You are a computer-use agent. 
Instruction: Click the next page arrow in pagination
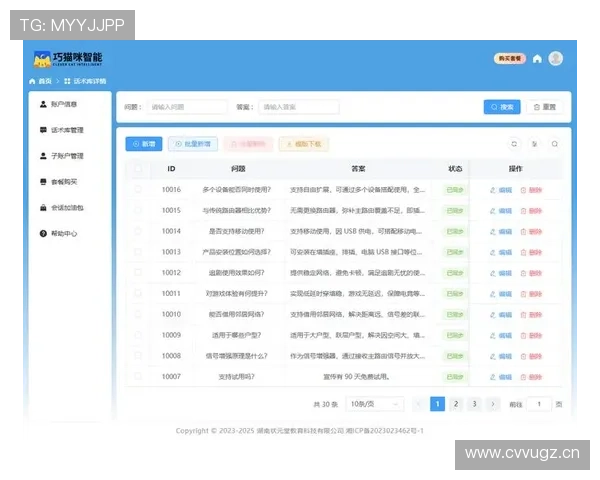pyautogui.click(x=493, y=404)
